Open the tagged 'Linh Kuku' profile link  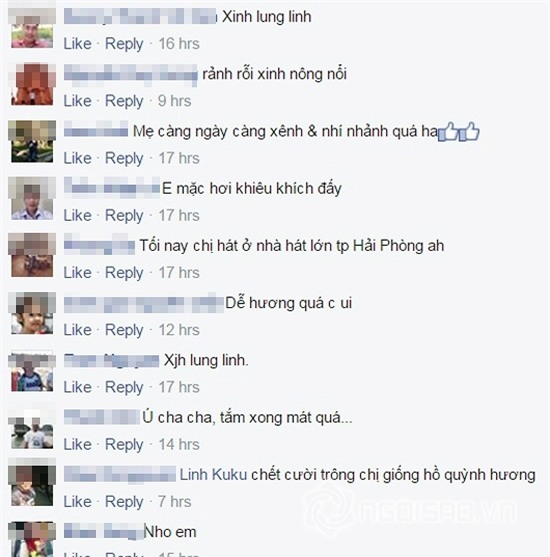(x=213, y=475)
